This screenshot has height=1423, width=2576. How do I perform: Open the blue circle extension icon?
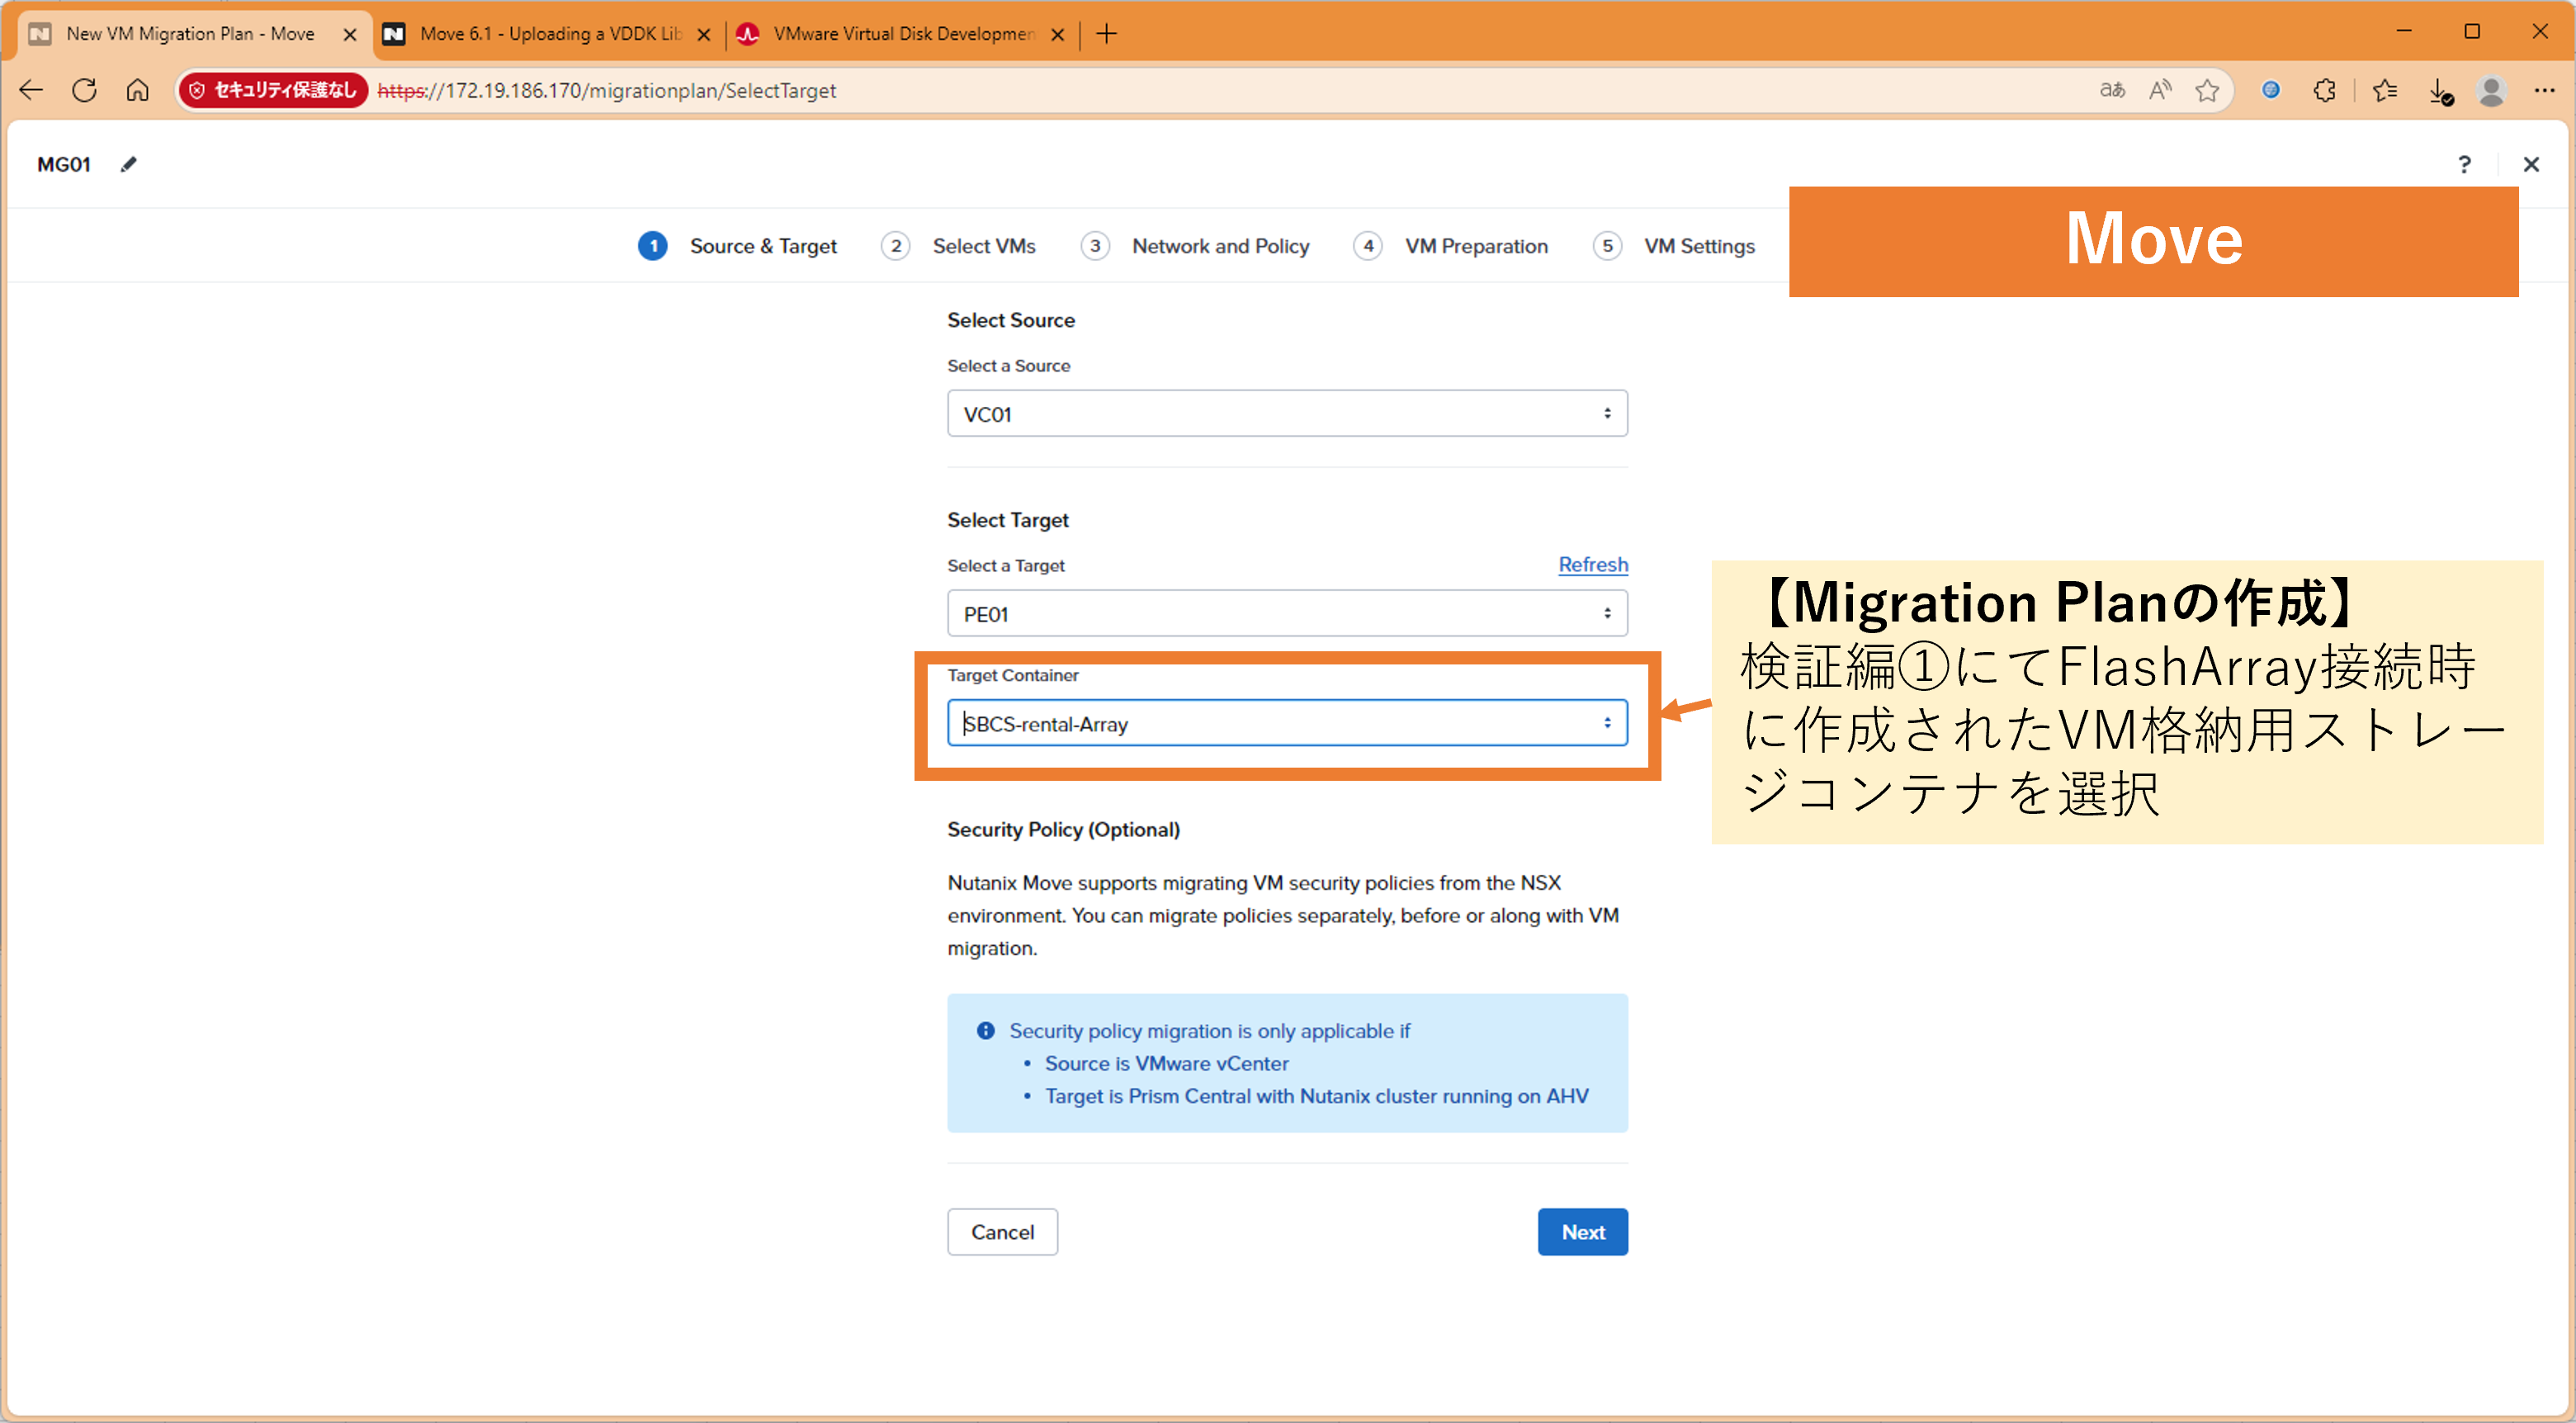tap(2270, 90)
